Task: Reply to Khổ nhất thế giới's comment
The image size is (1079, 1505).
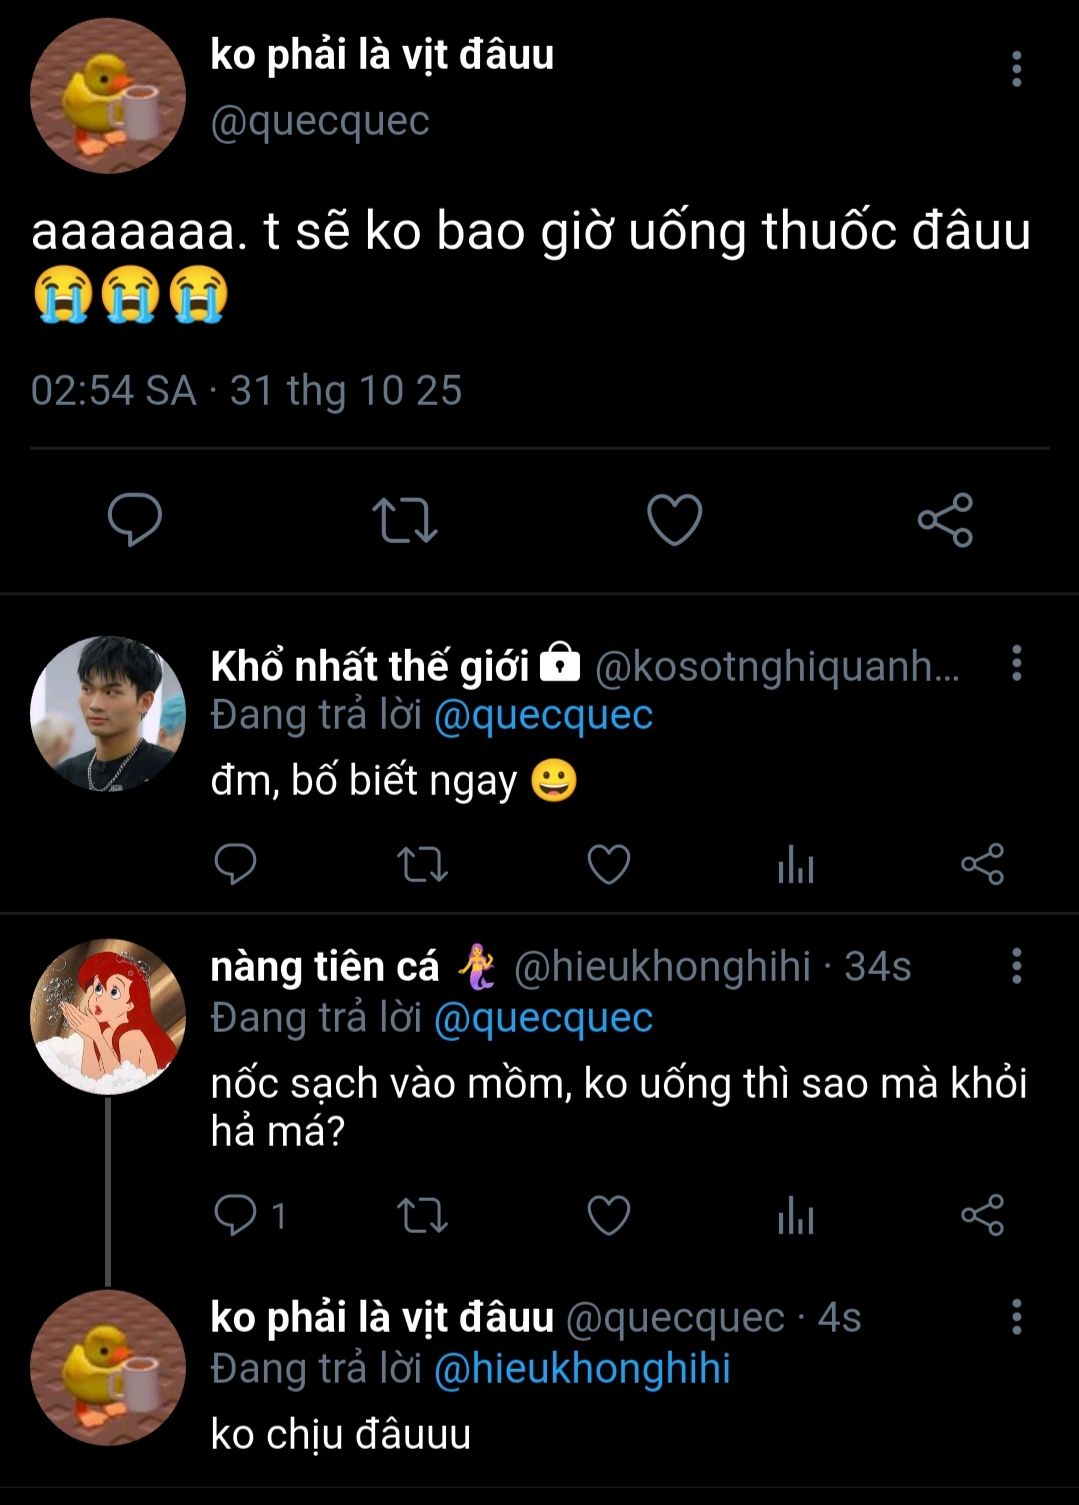Action: [236, 864]
